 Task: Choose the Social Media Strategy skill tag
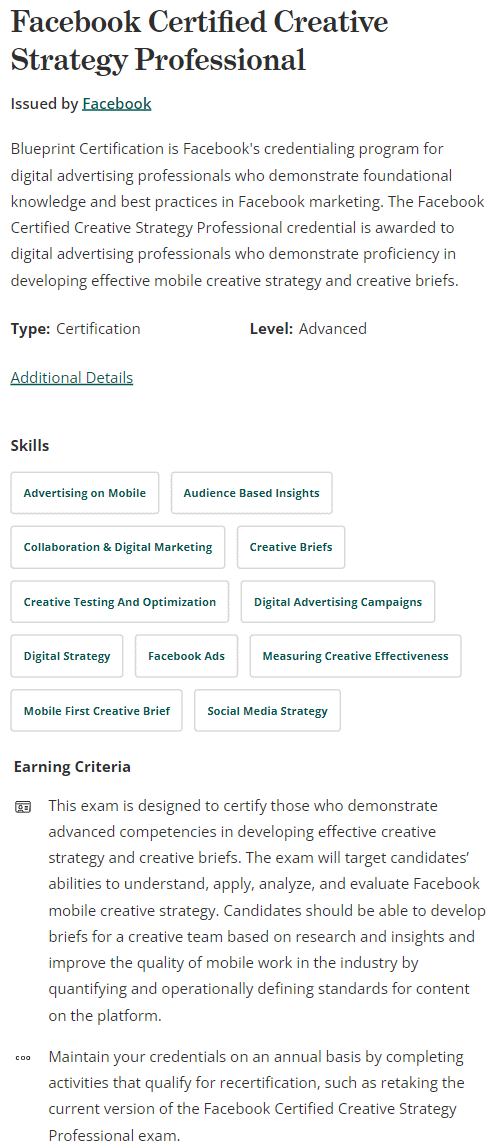click(267, 710)
